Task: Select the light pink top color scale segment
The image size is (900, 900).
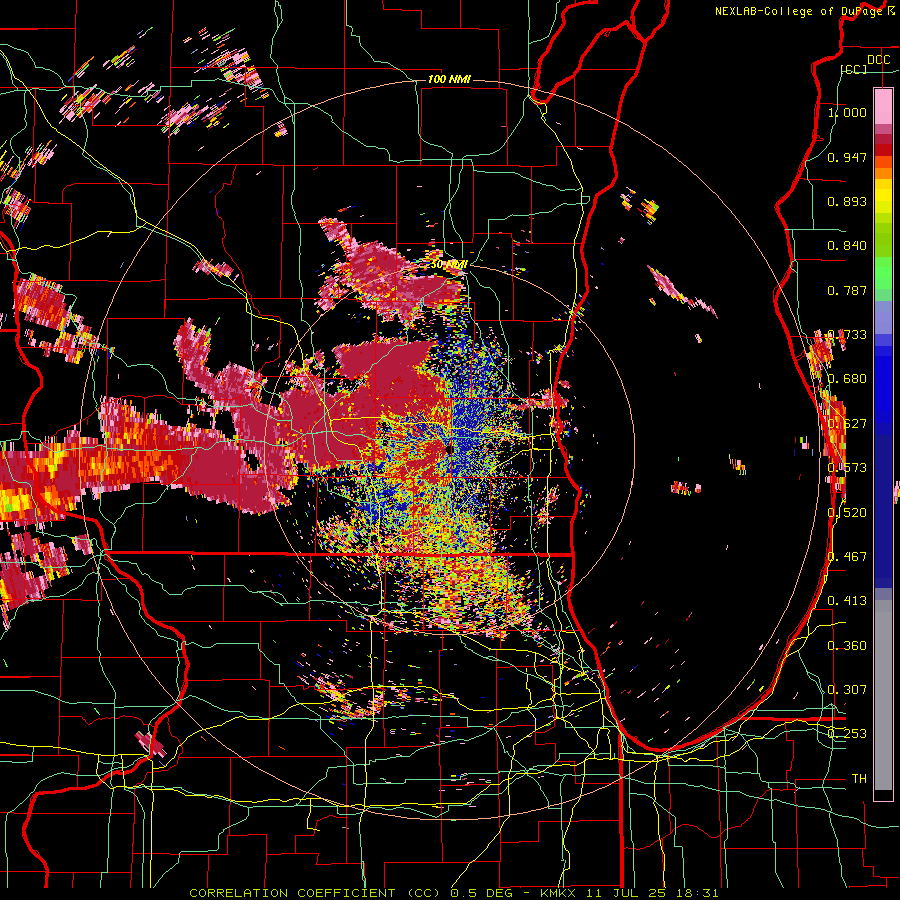Action: coord(883,107)
